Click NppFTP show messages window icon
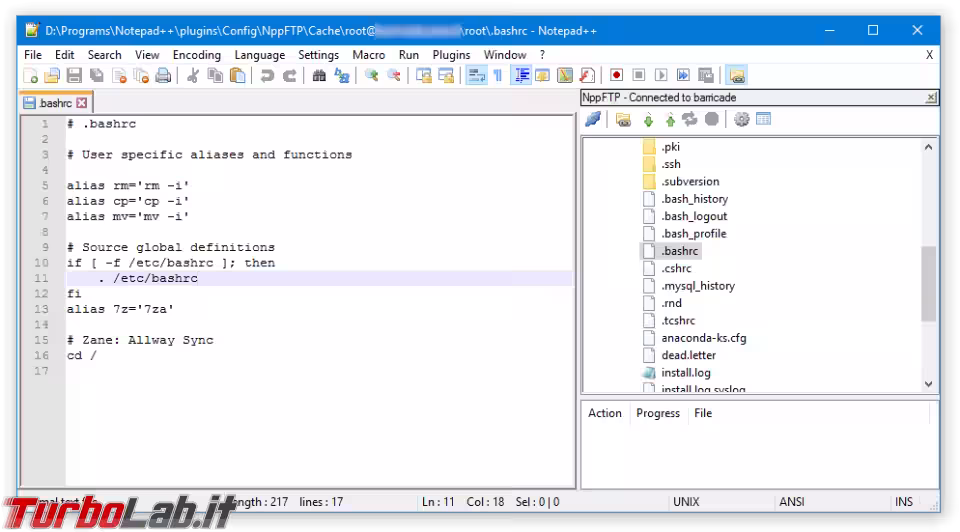The width and height of the screenshot is (960, 532). (x=763, y=119)
